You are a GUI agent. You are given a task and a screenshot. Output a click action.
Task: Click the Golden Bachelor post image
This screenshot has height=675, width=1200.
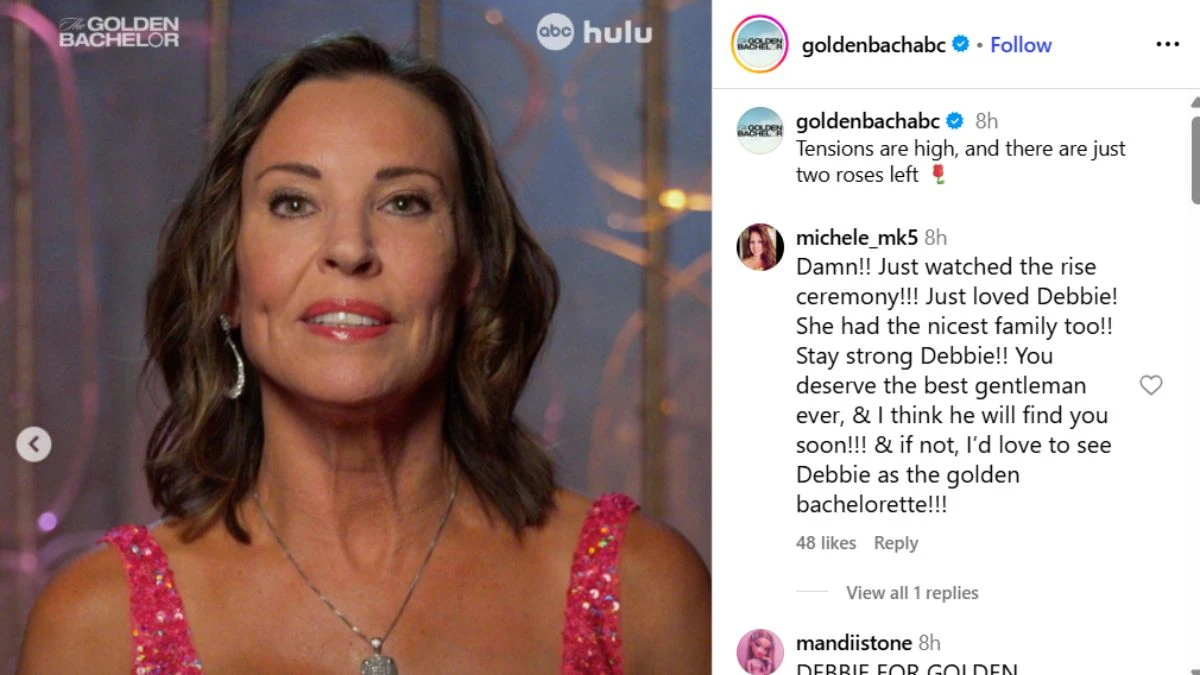[356, 337]
